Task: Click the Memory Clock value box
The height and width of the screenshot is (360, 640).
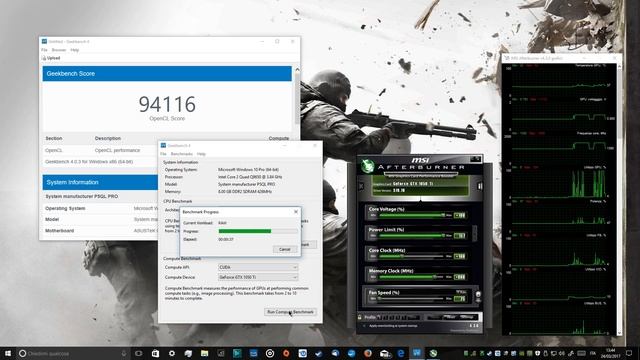Action: [460, 277]
